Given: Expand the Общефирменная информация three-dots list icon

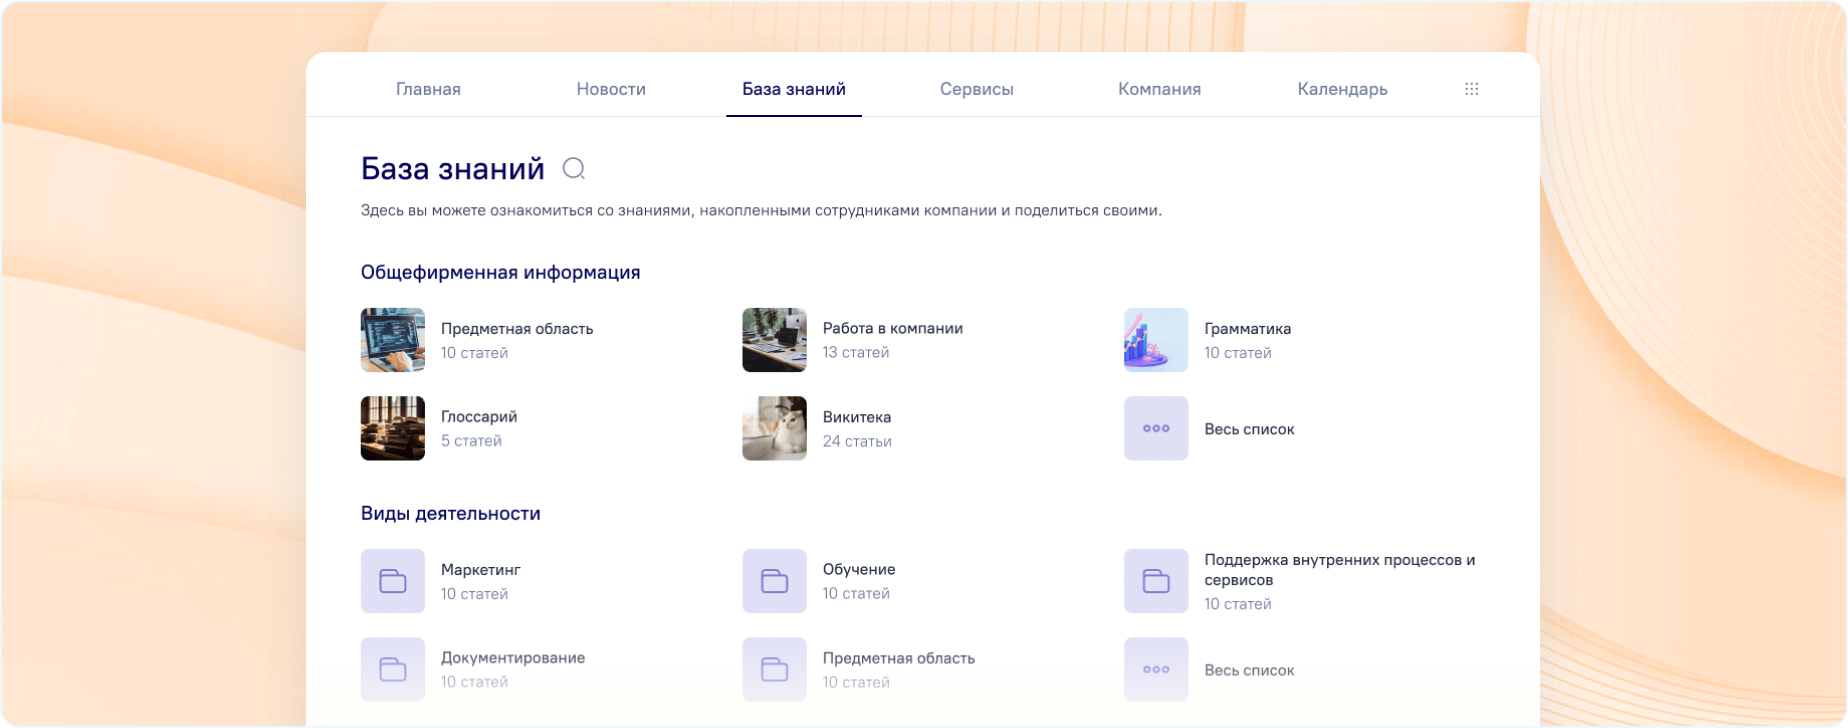Looking at the screenshot, I should (1156, 428).
